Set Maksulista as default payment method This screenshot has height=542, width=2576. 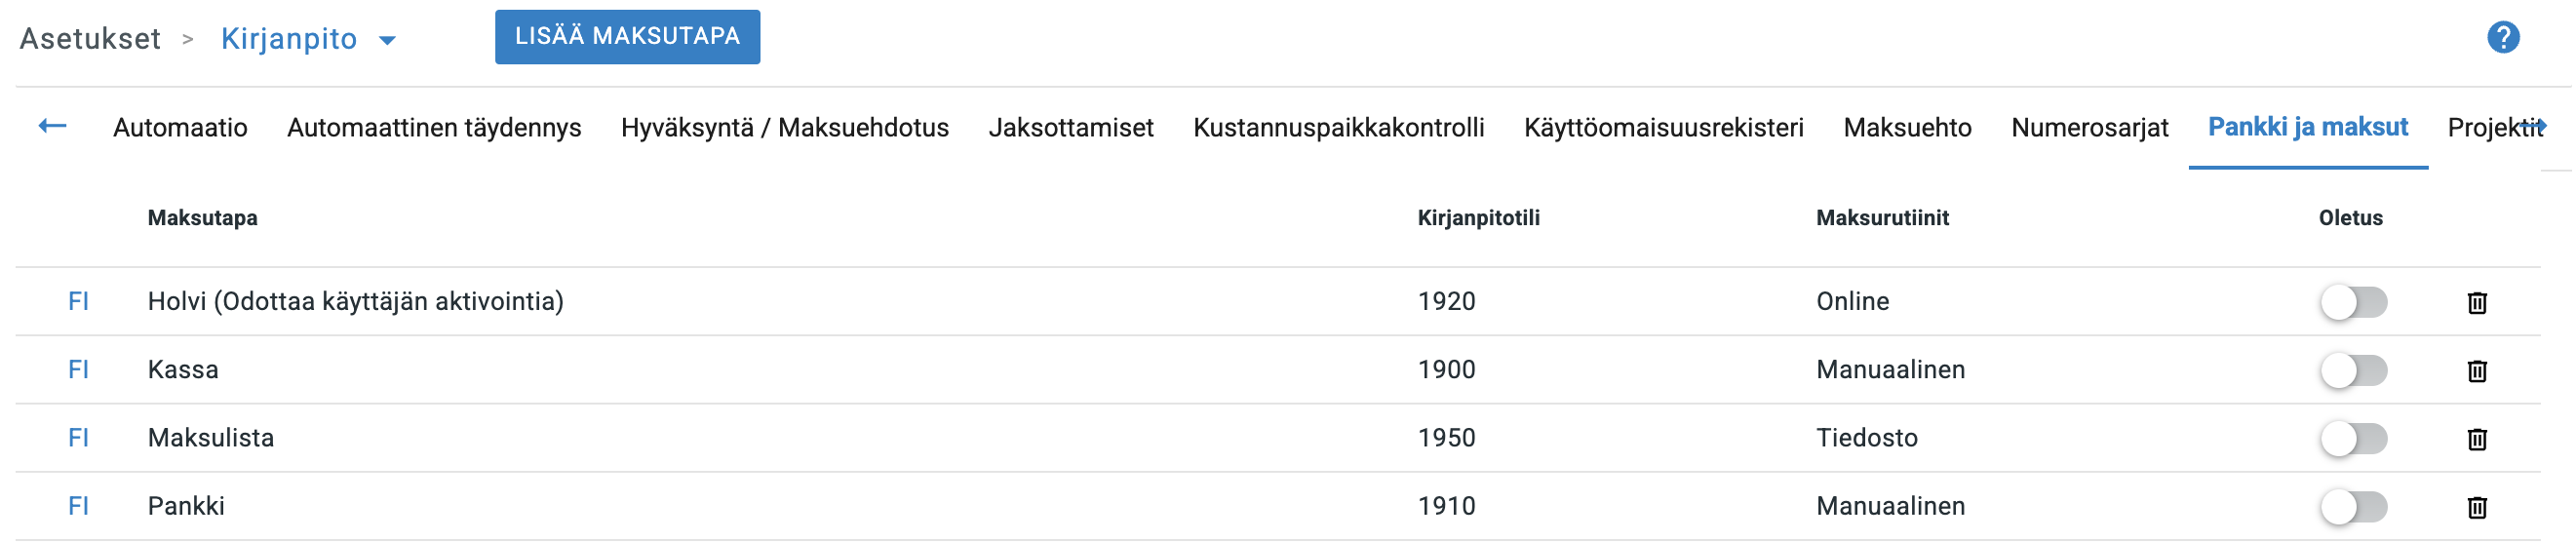click(x=2353, y=438)
